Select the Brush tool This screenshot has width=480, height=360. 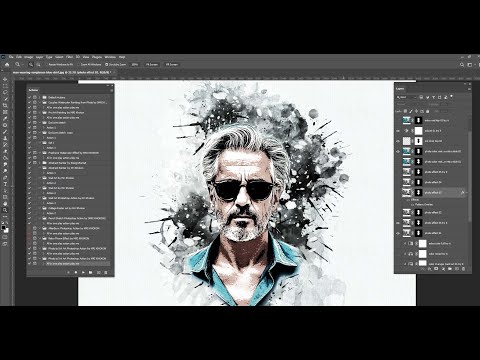pos(5,132)
